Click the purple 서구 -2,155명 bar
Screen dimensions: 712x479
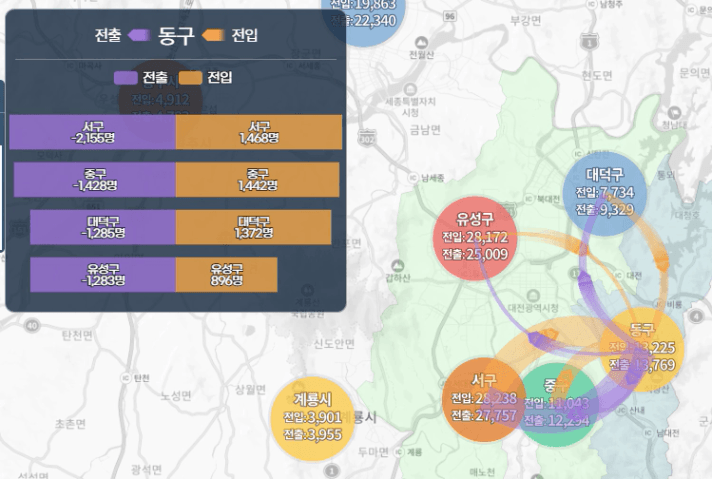tap(93, 132)
